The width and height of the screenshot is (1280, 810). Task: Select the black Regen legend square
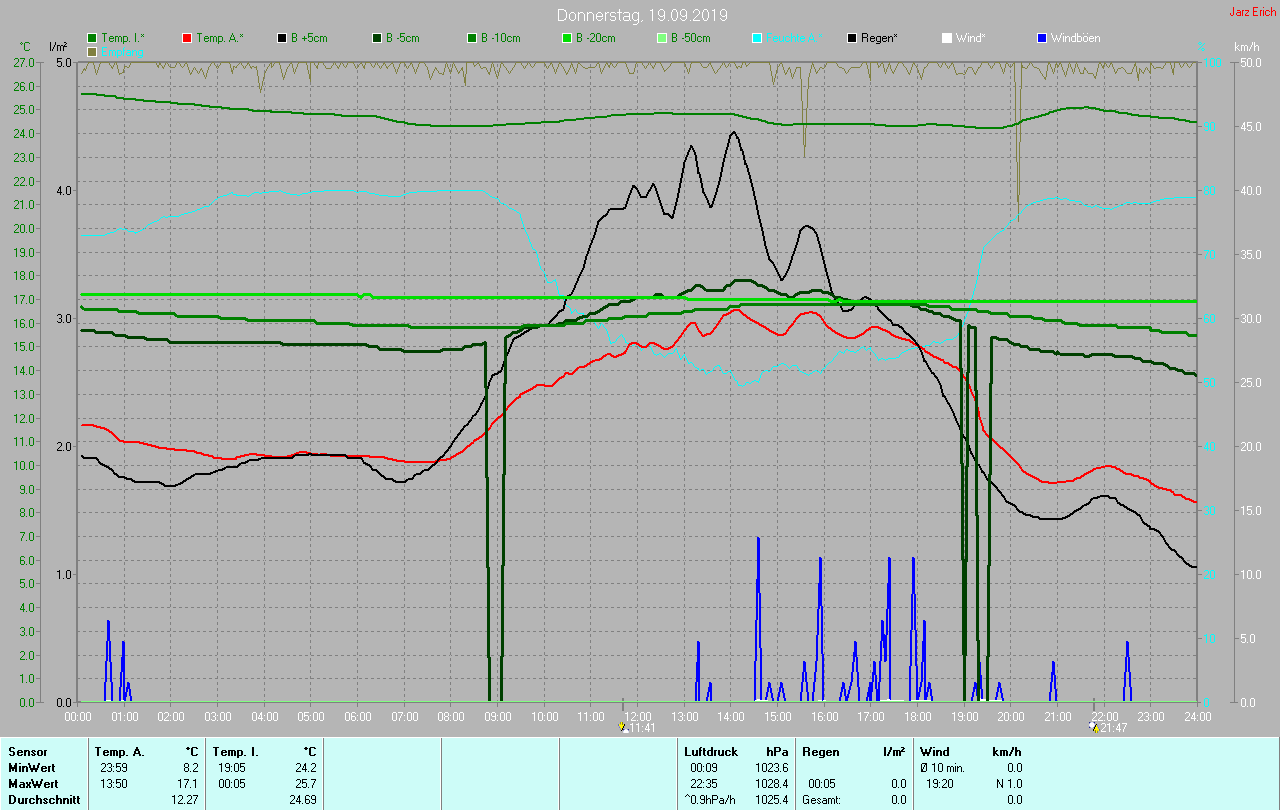click(x=852, y=38)
